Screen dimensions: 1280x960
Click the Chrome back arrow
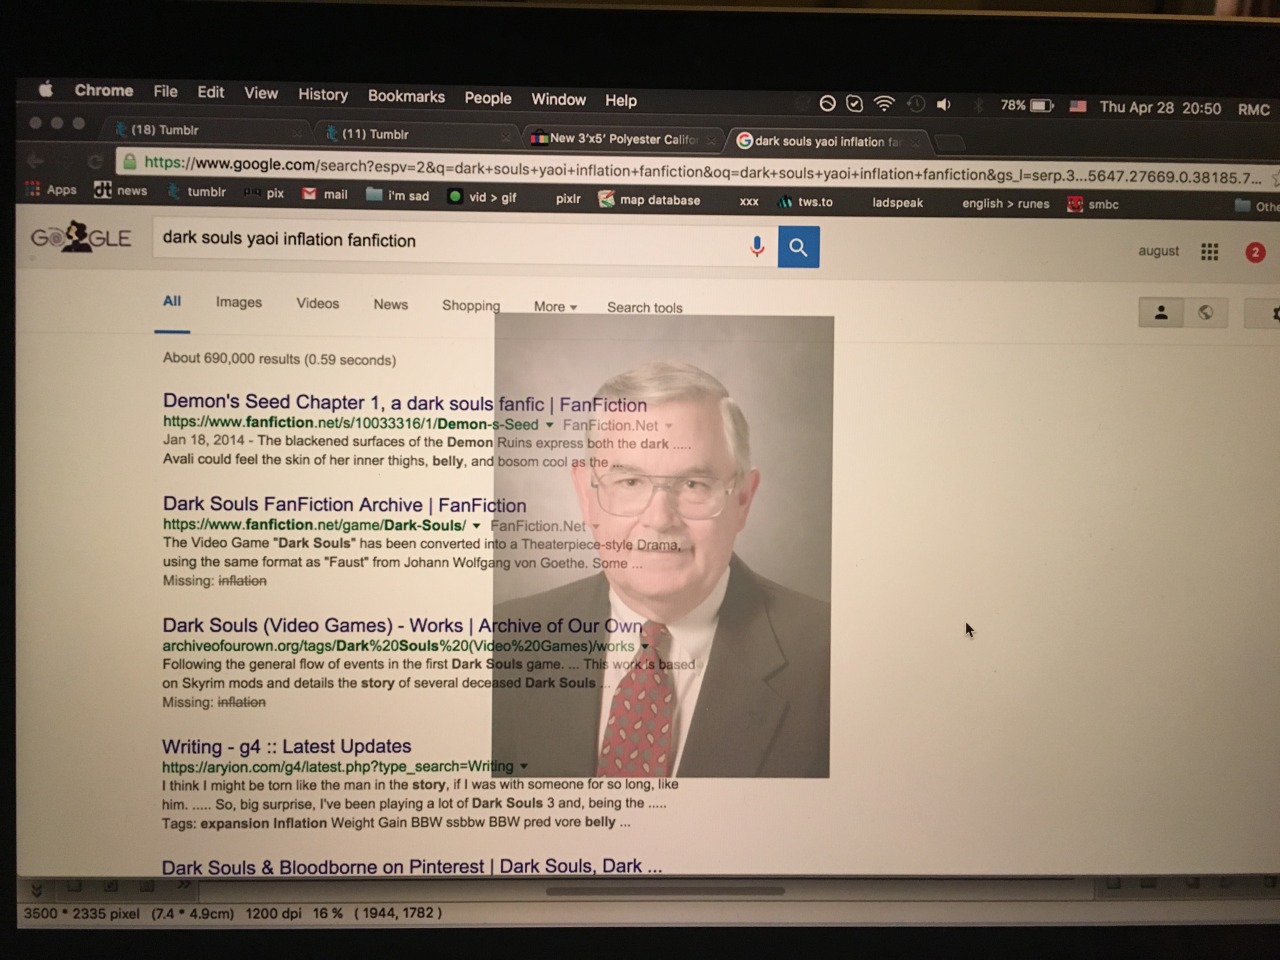(35, 160)
